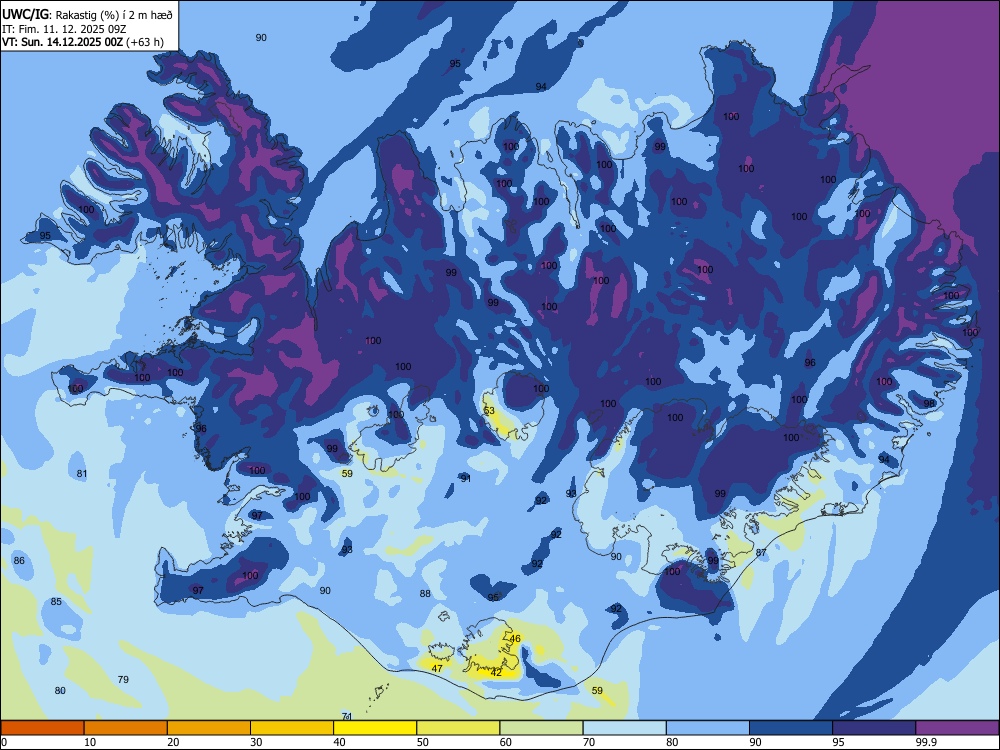Viewport: 1000px width, 750px height.
Task: Click the legend tick label 50
Action: 422,742
